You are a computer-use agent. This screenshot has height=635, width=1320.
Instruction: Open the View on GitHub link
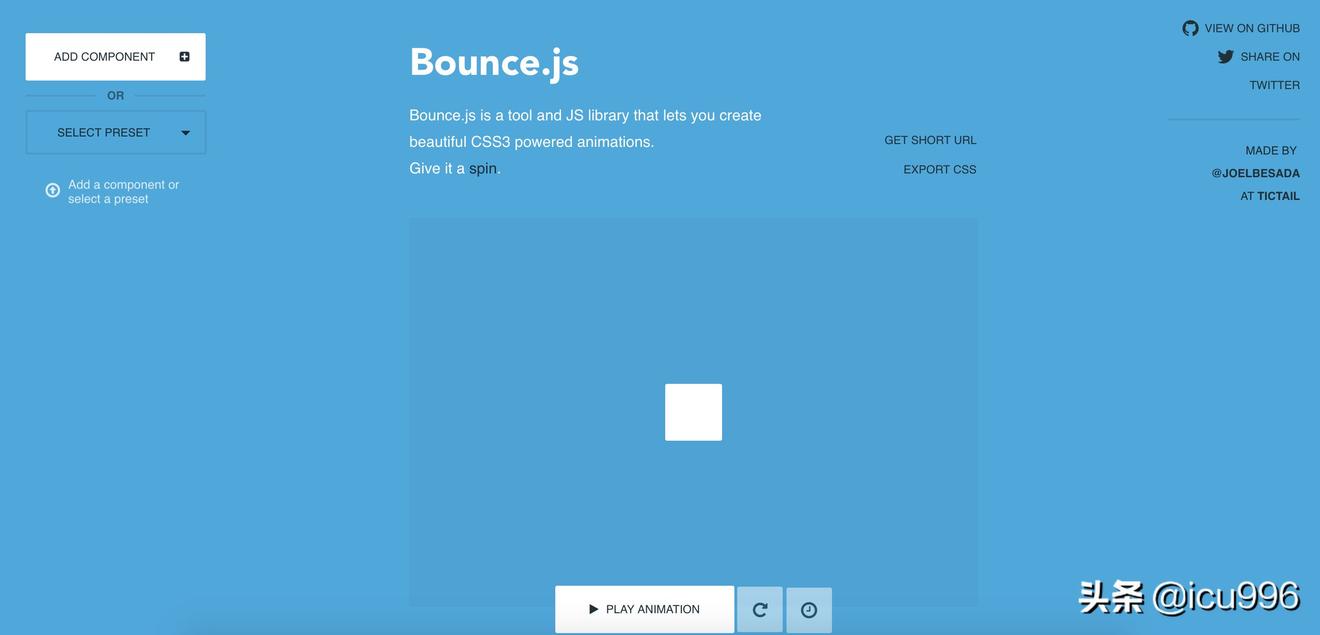1252,28
